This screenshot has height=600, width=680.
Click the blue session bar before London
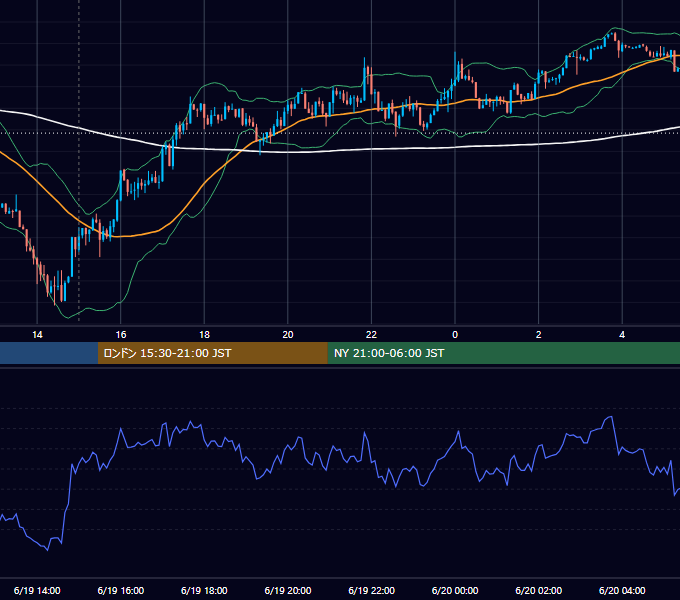[x=49, y=353]
